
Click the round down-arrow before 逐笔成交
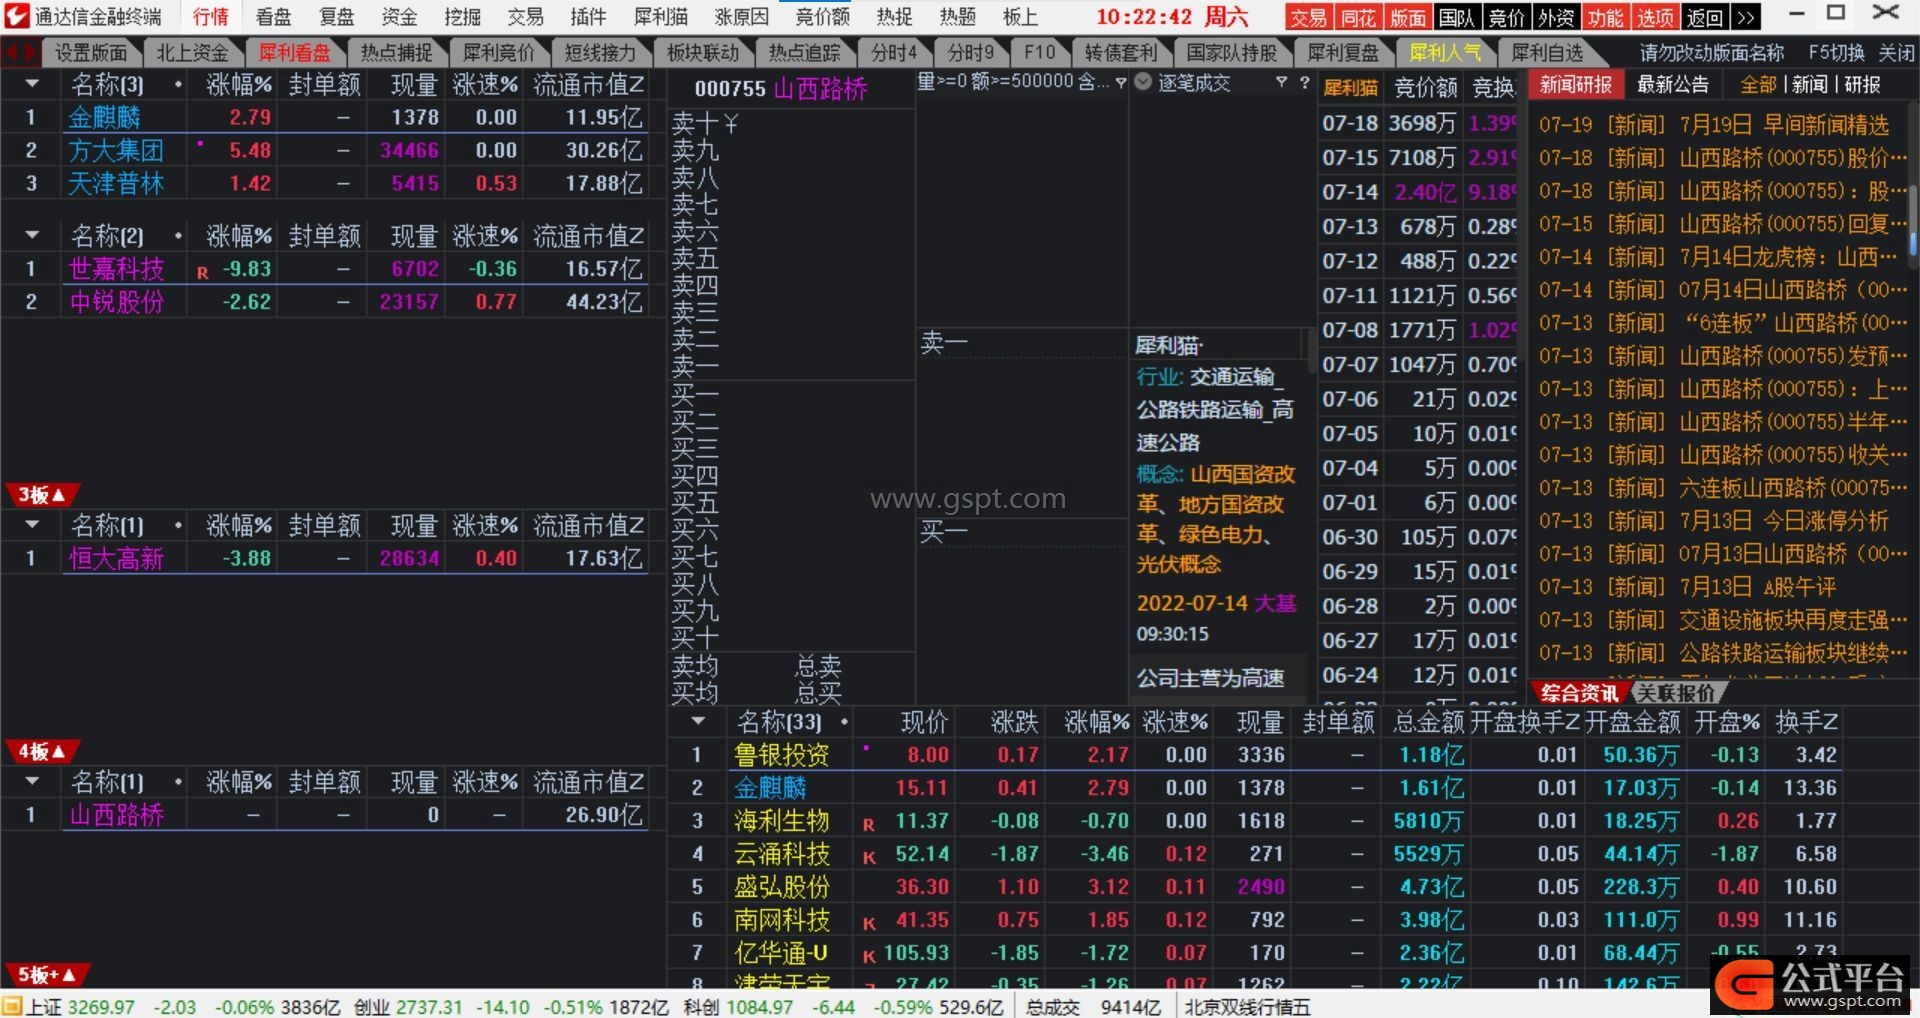click(1143, 83)
